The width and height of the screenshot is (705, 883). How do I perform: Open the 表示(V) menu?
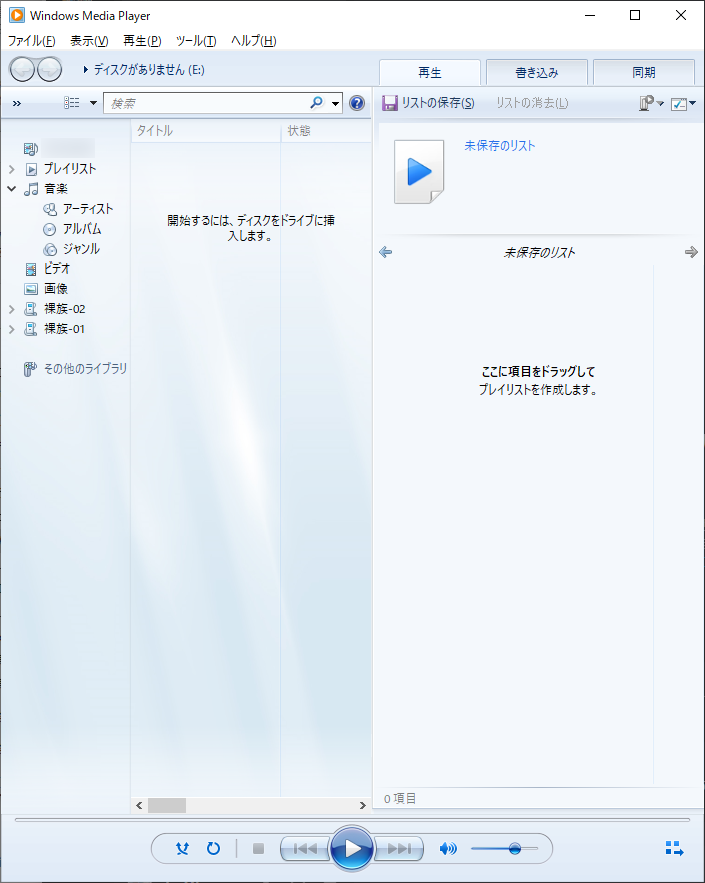(89, 41)
